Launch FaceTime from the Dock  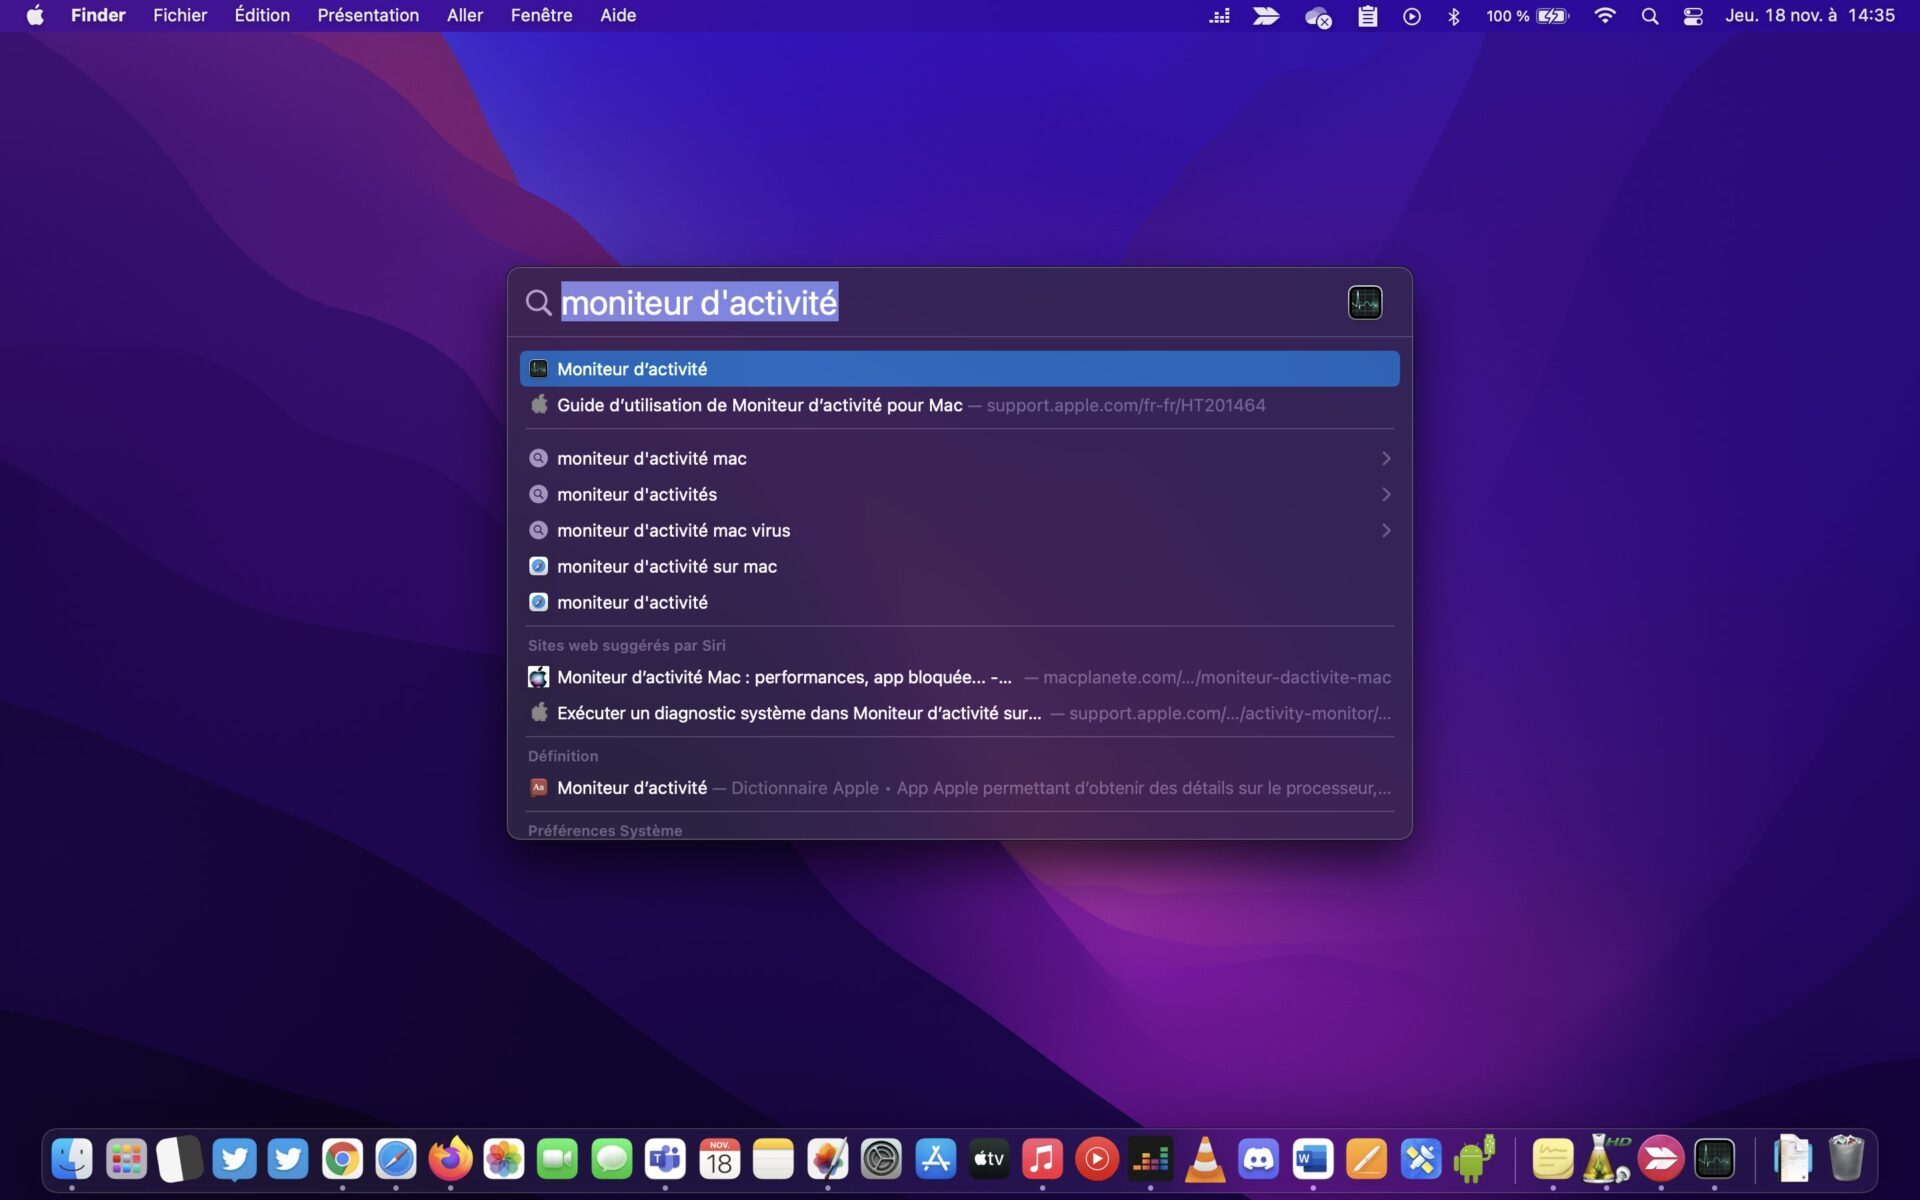pyautogui.click(x=558, y=1159)
